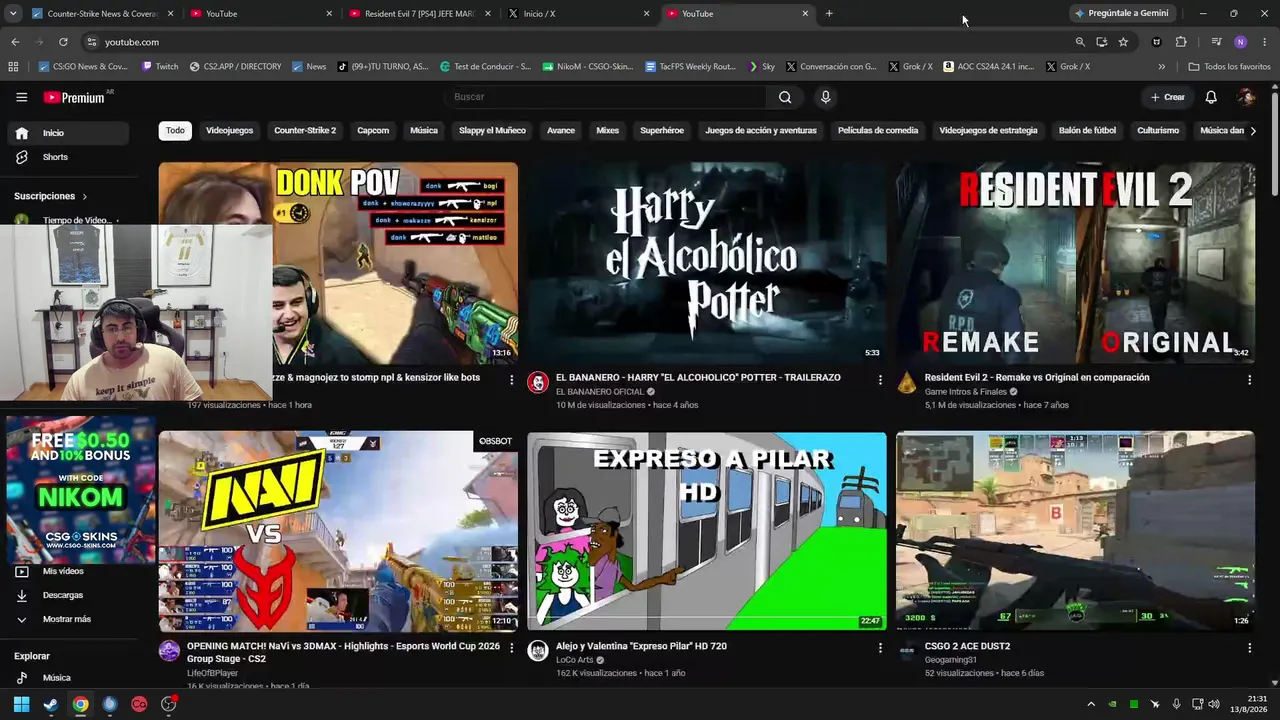1280x720 pixels.
Task: Play the Expreso a Pilar HD thumbnail
Action: 707,531
